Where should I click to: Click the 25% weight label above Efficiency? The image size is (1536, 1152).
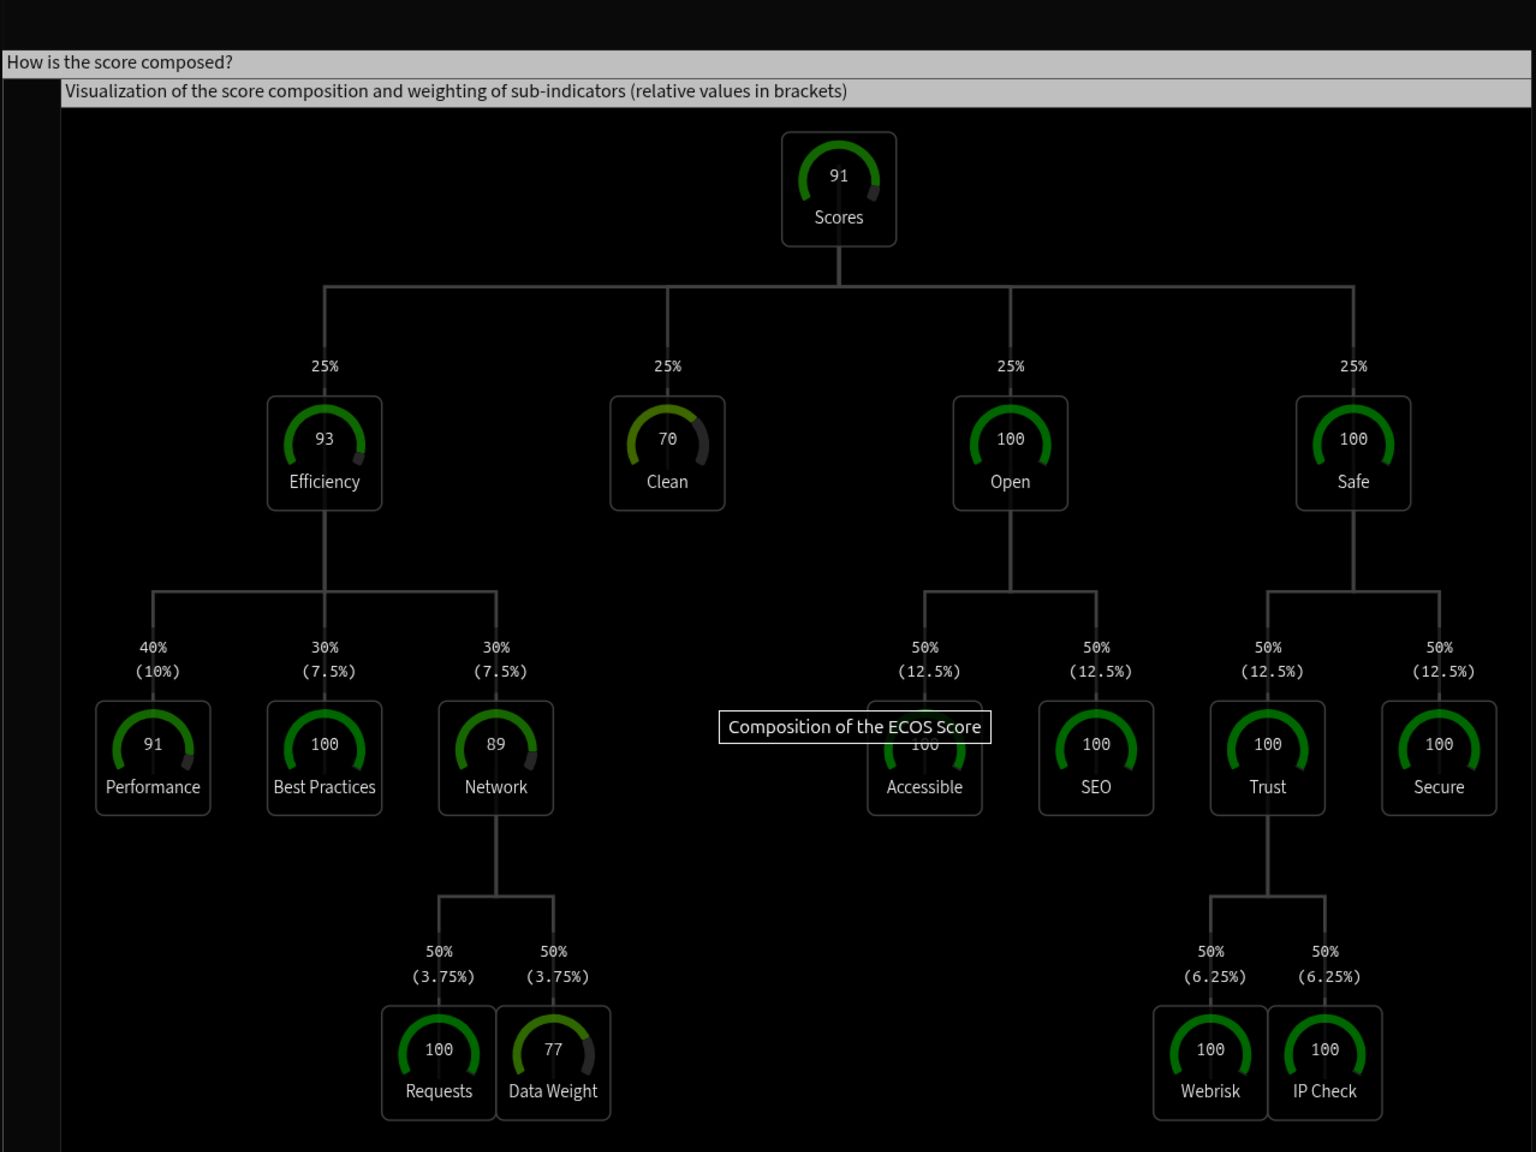pyautogui.click(x=324, y=366)
